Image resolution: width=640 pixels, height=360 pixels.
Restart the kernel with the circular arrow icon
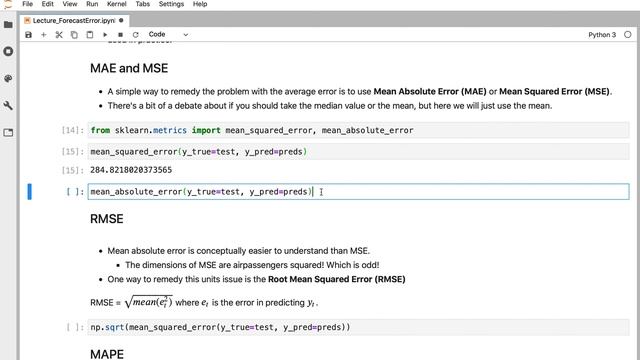[136, 35]
